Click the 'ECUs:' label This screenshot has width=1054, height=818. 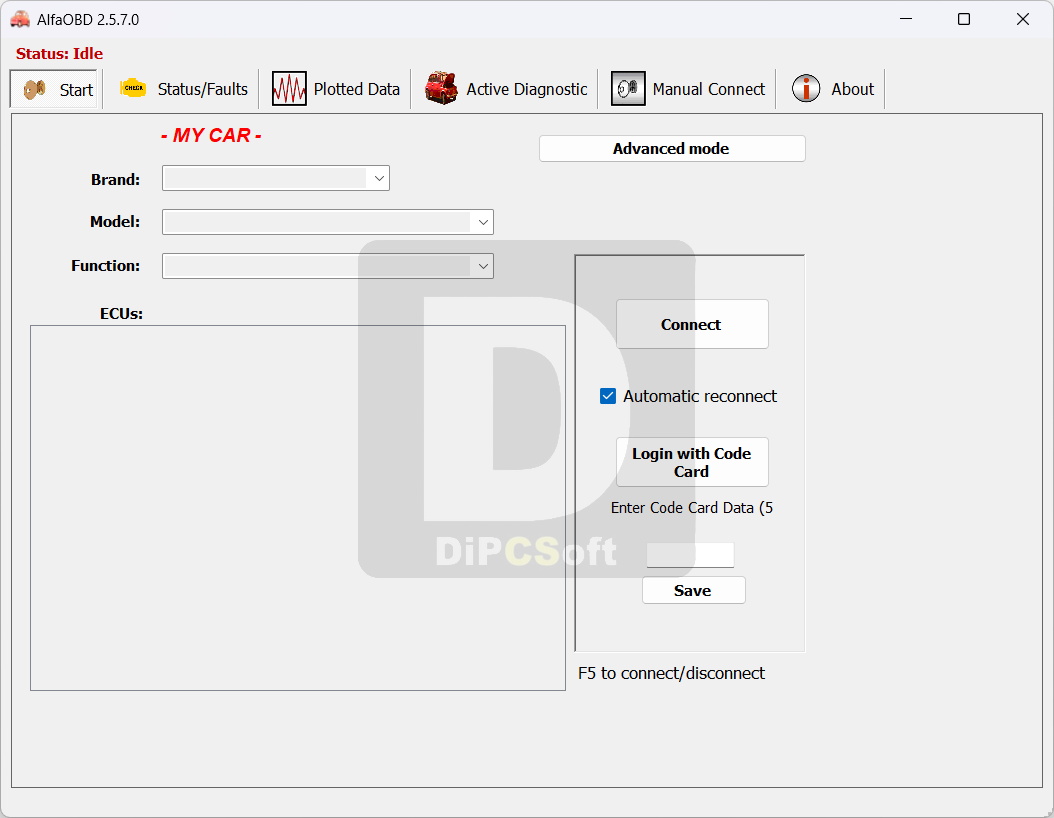point(121,314)
